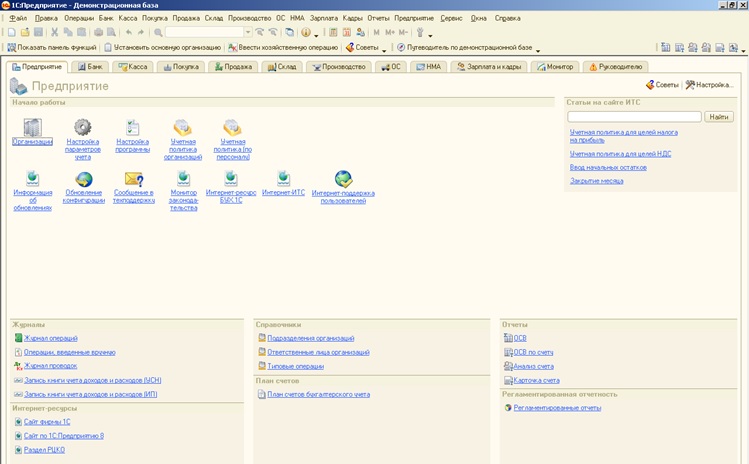Image resolution: width=749 pixels, height=464 pixels.
Task: Open the Производство menu
Action: (x=249, y=18)
